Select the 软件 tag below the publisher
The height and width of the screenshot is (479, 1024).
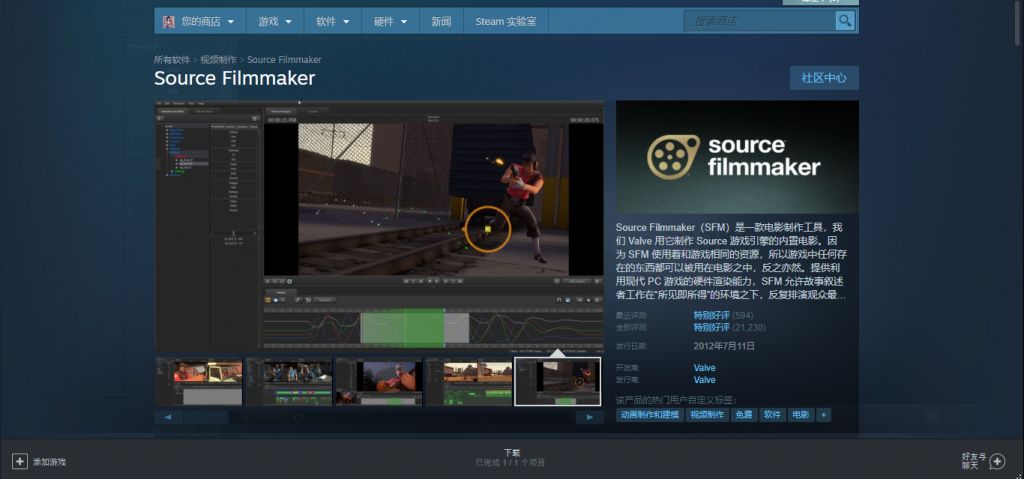pyautogui.click(x=773, y=415)
